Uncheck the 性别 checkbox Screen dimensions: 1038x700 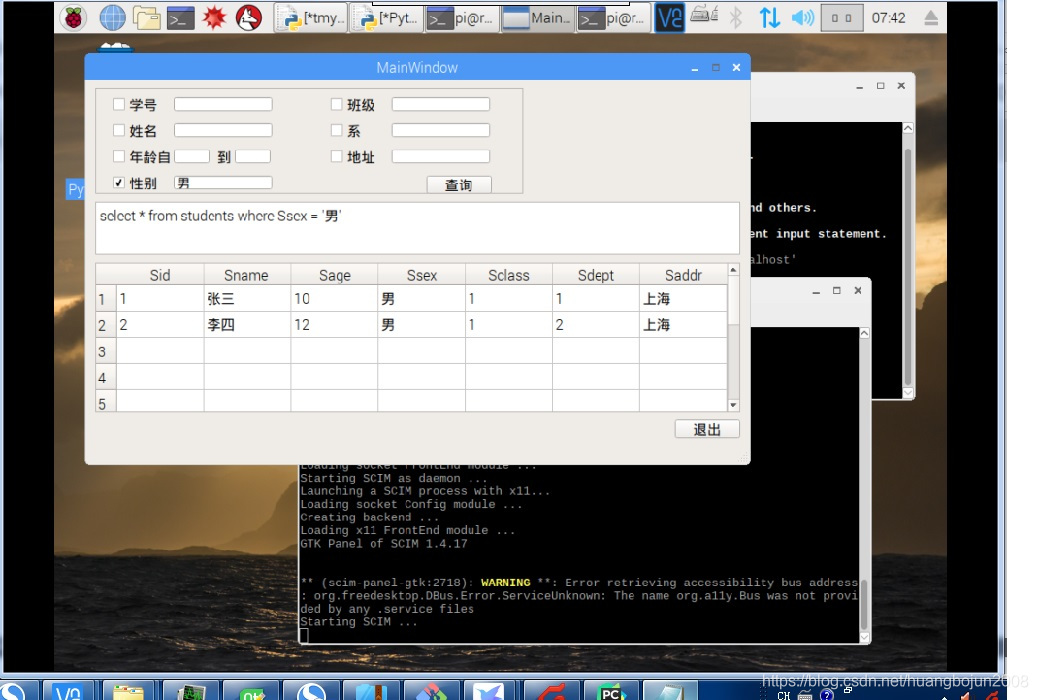coord(118,182)
